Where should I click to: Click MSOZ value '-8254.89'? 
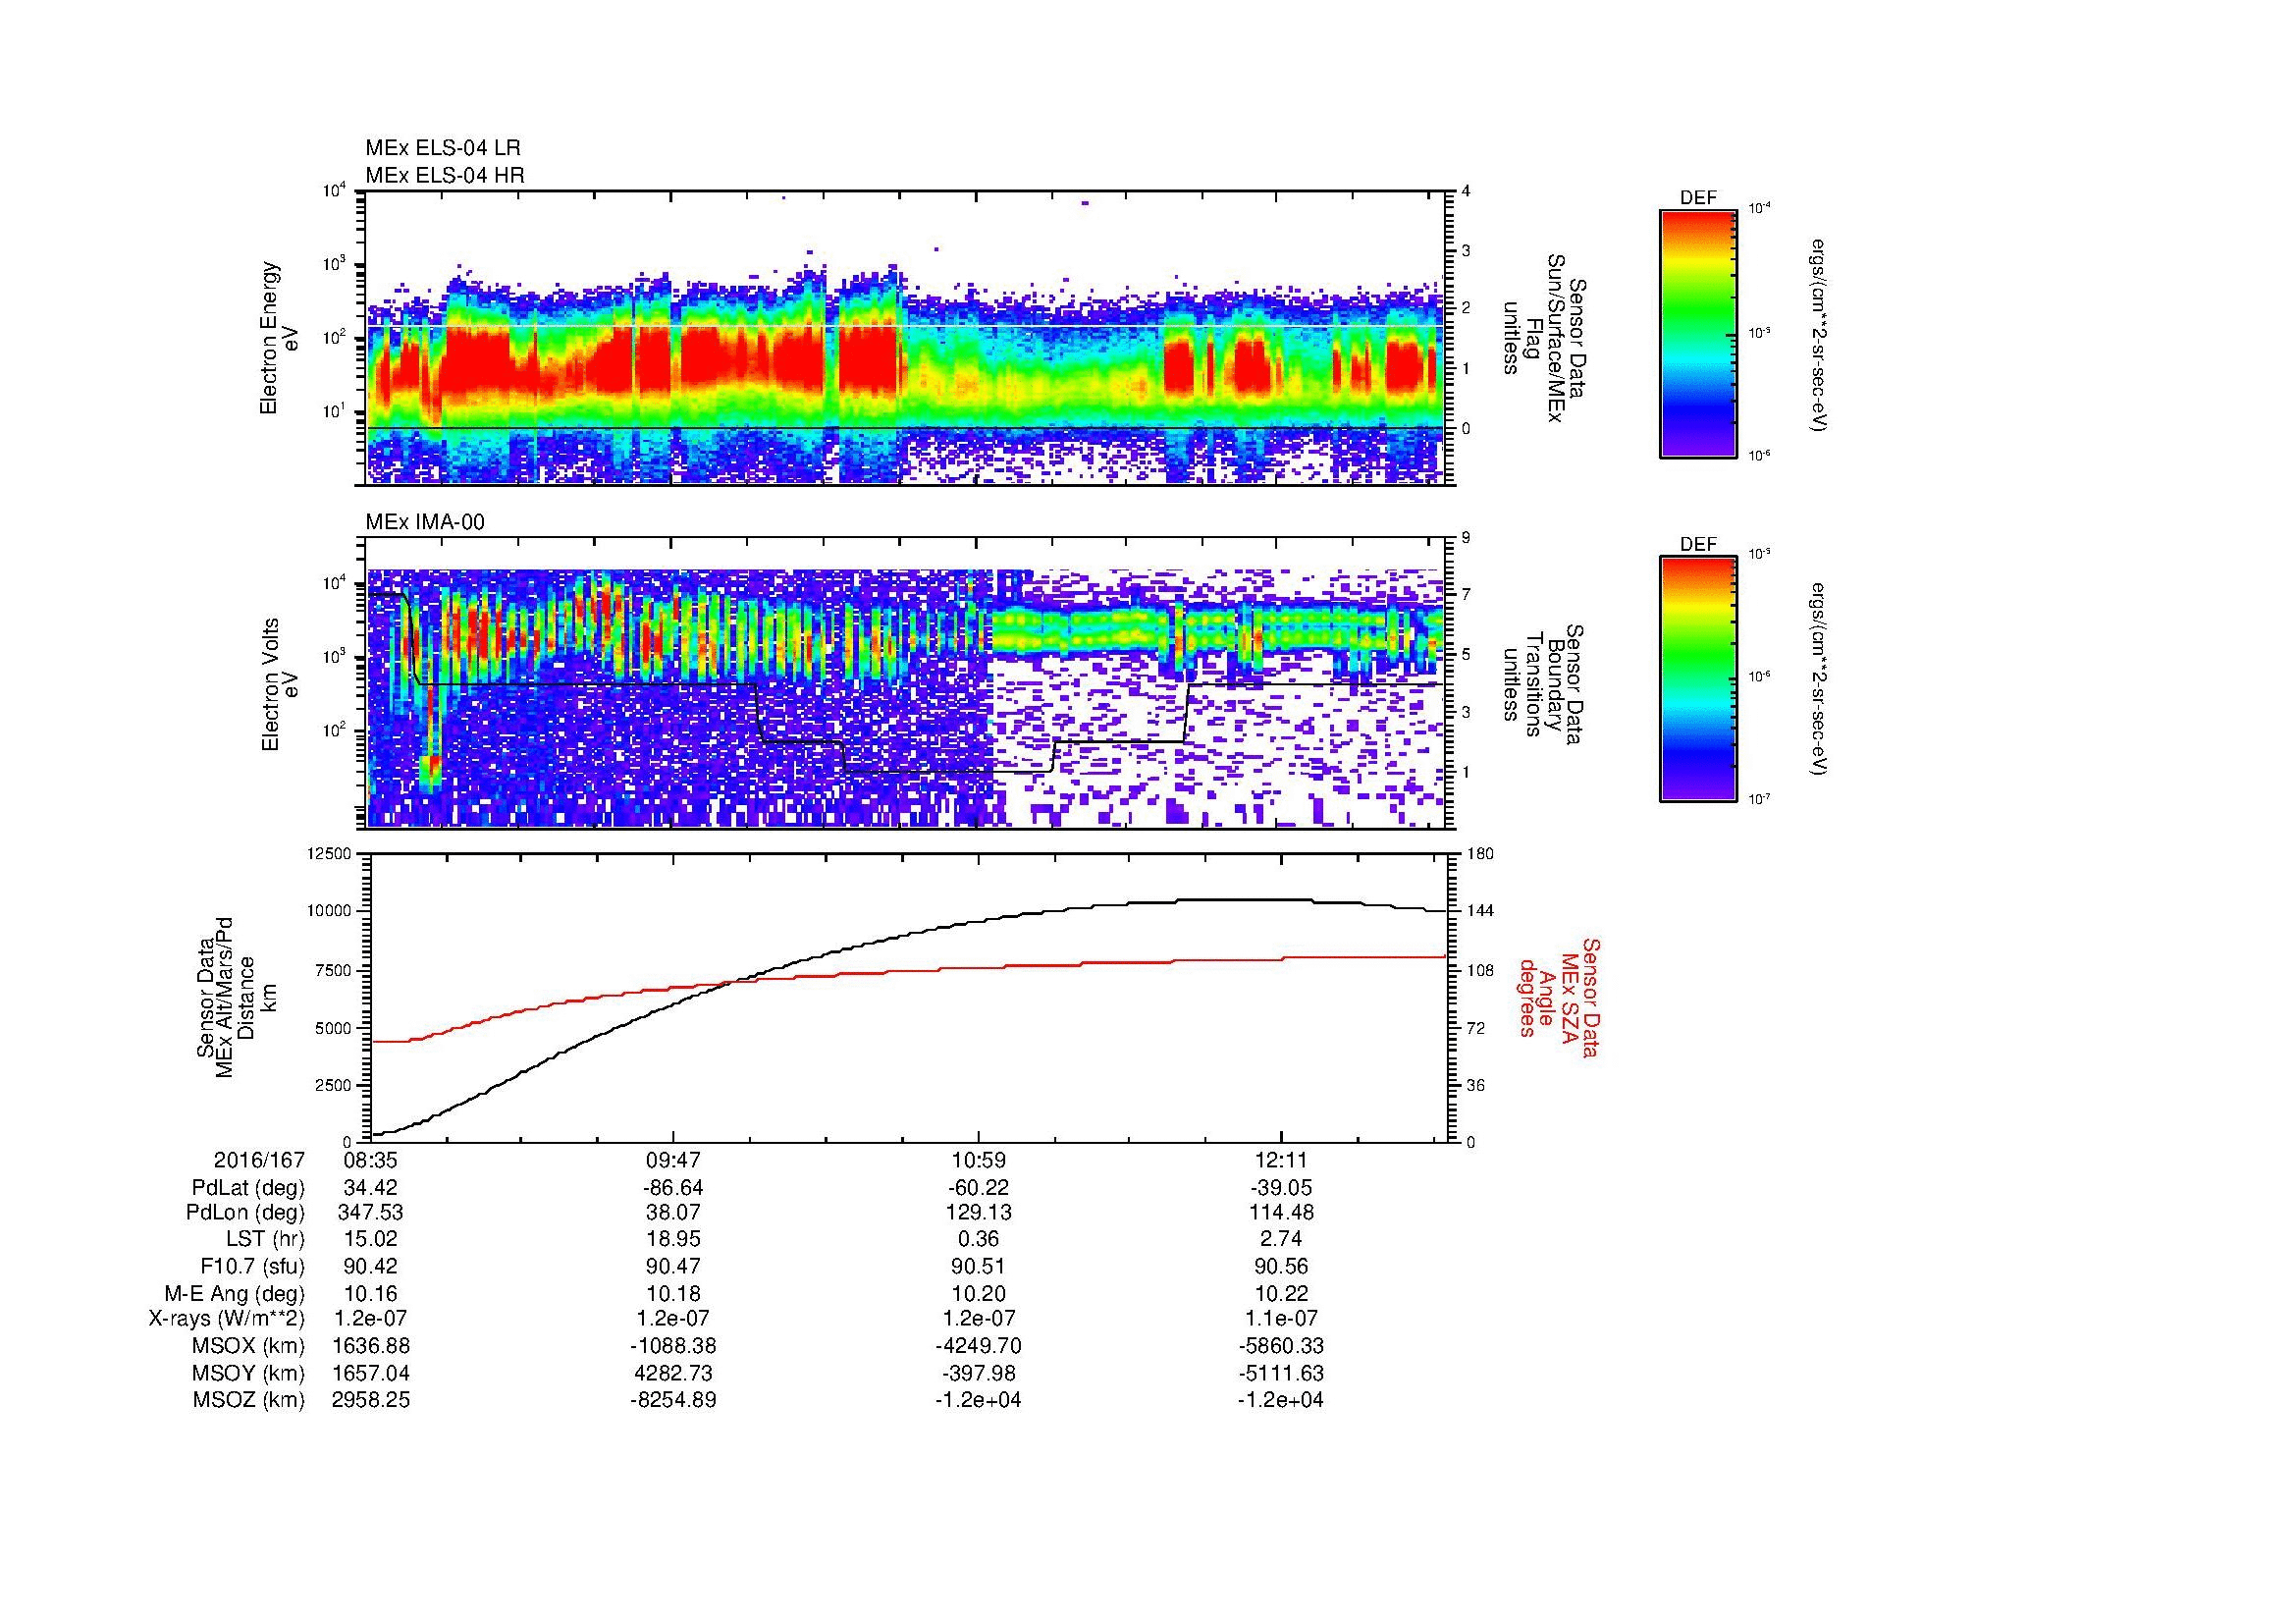674,1400
